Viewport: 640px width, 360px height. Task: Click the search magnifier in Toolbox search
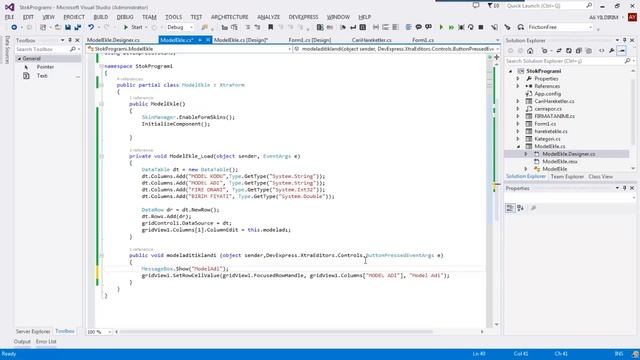tap(73, 49)
